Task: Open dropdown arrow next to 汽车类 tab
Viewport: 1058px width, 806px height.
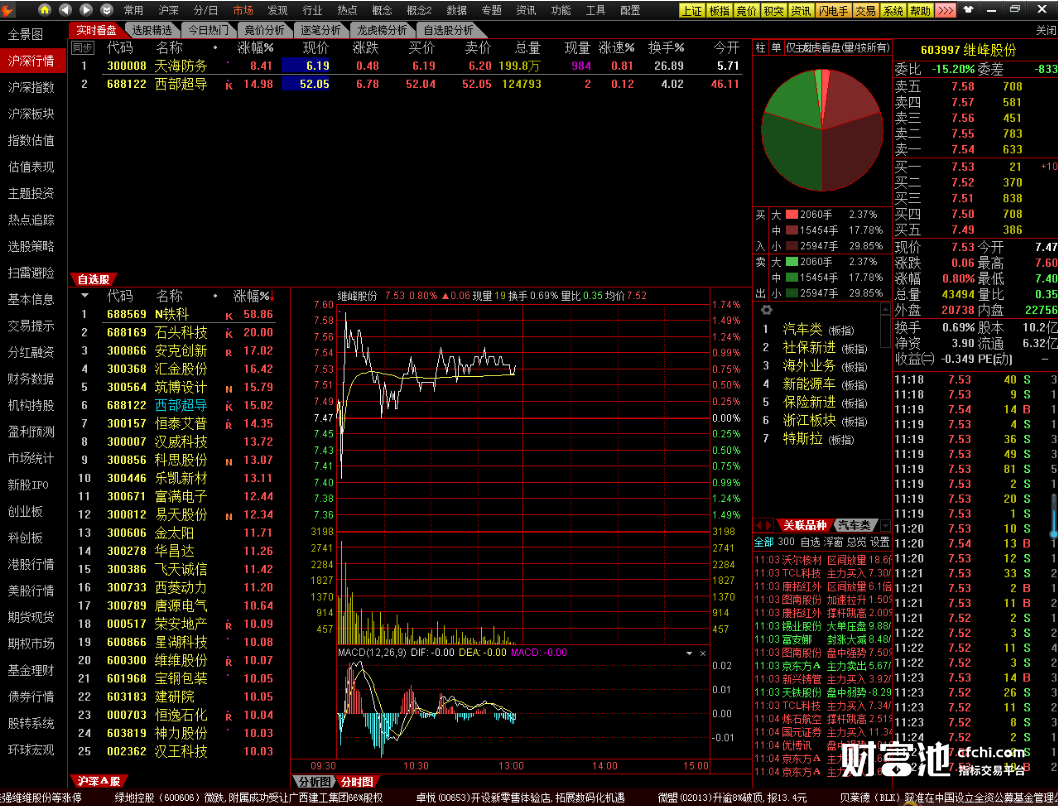Action: pos(885,525)
